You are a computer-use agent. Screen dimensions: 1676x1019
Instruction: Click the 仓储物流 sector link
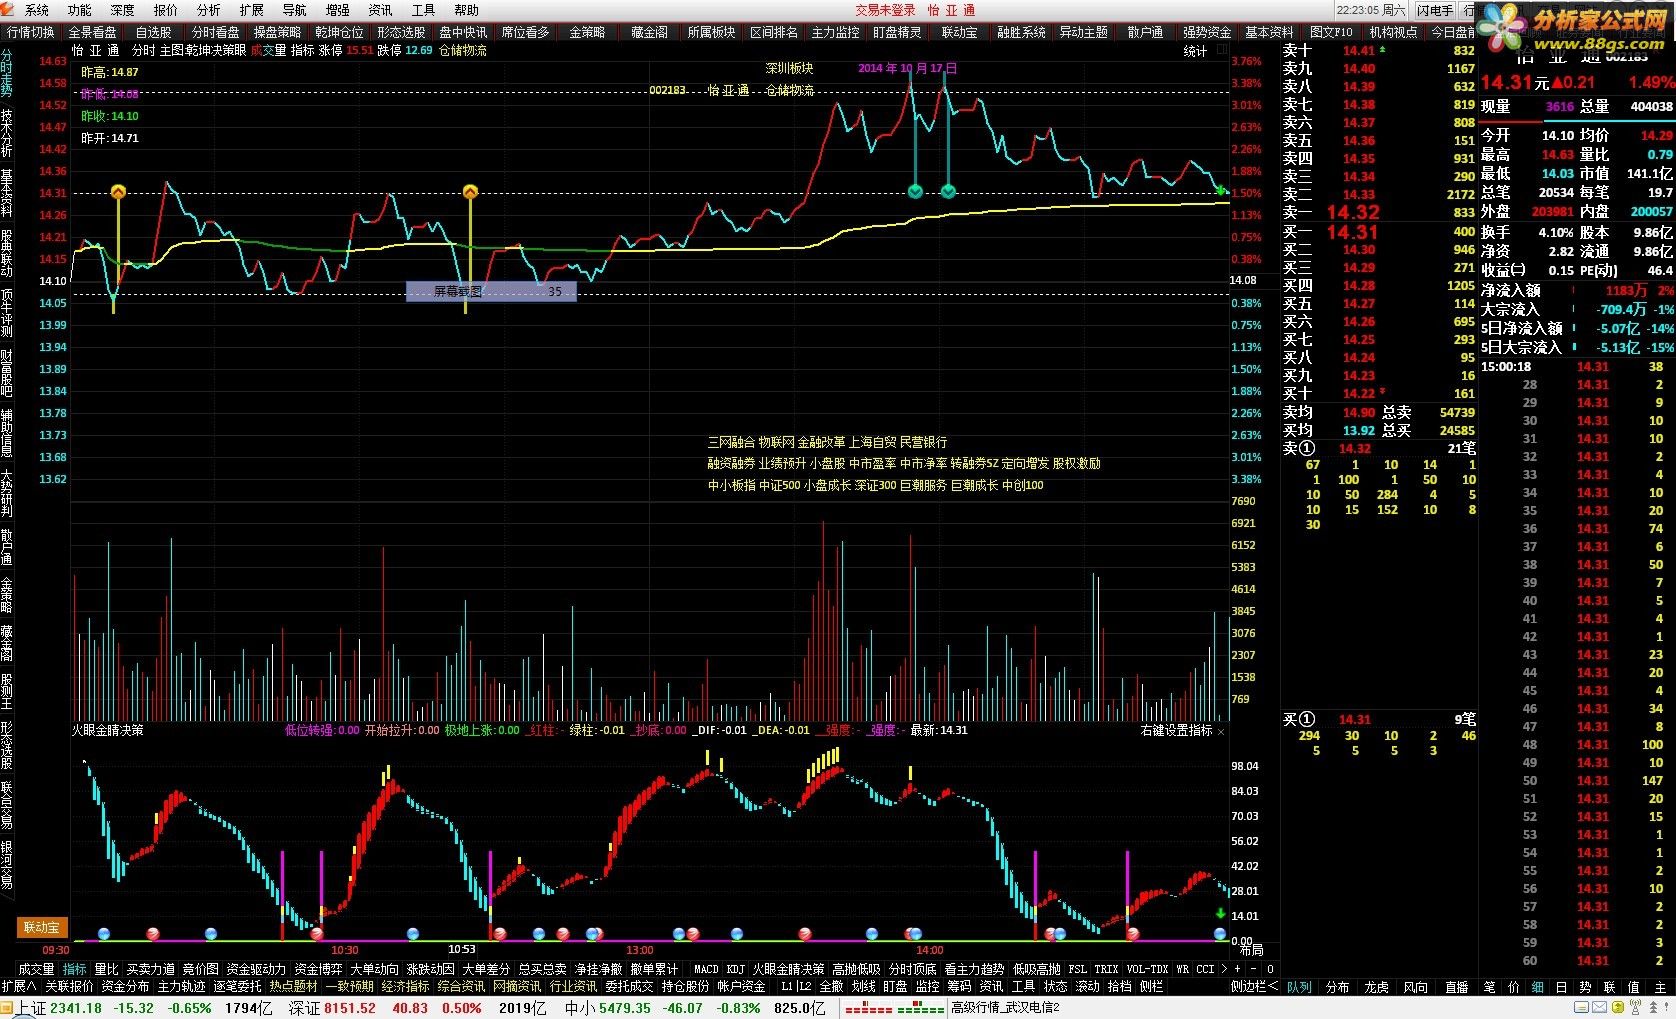pos(463,50)
